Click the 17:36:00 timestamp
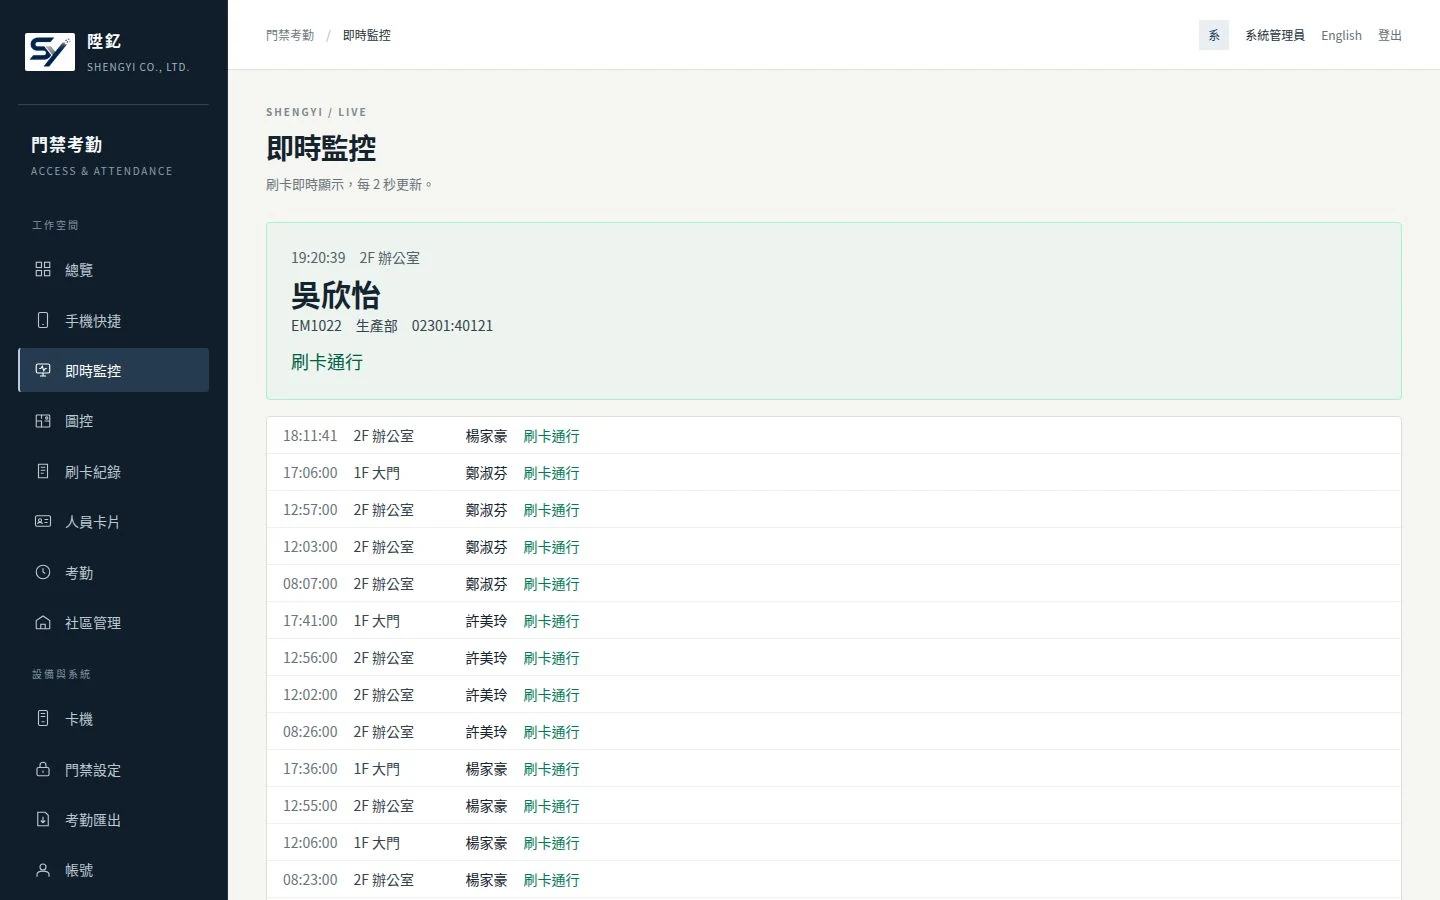This screenshot has height=900, width=1440. point(310,769)
